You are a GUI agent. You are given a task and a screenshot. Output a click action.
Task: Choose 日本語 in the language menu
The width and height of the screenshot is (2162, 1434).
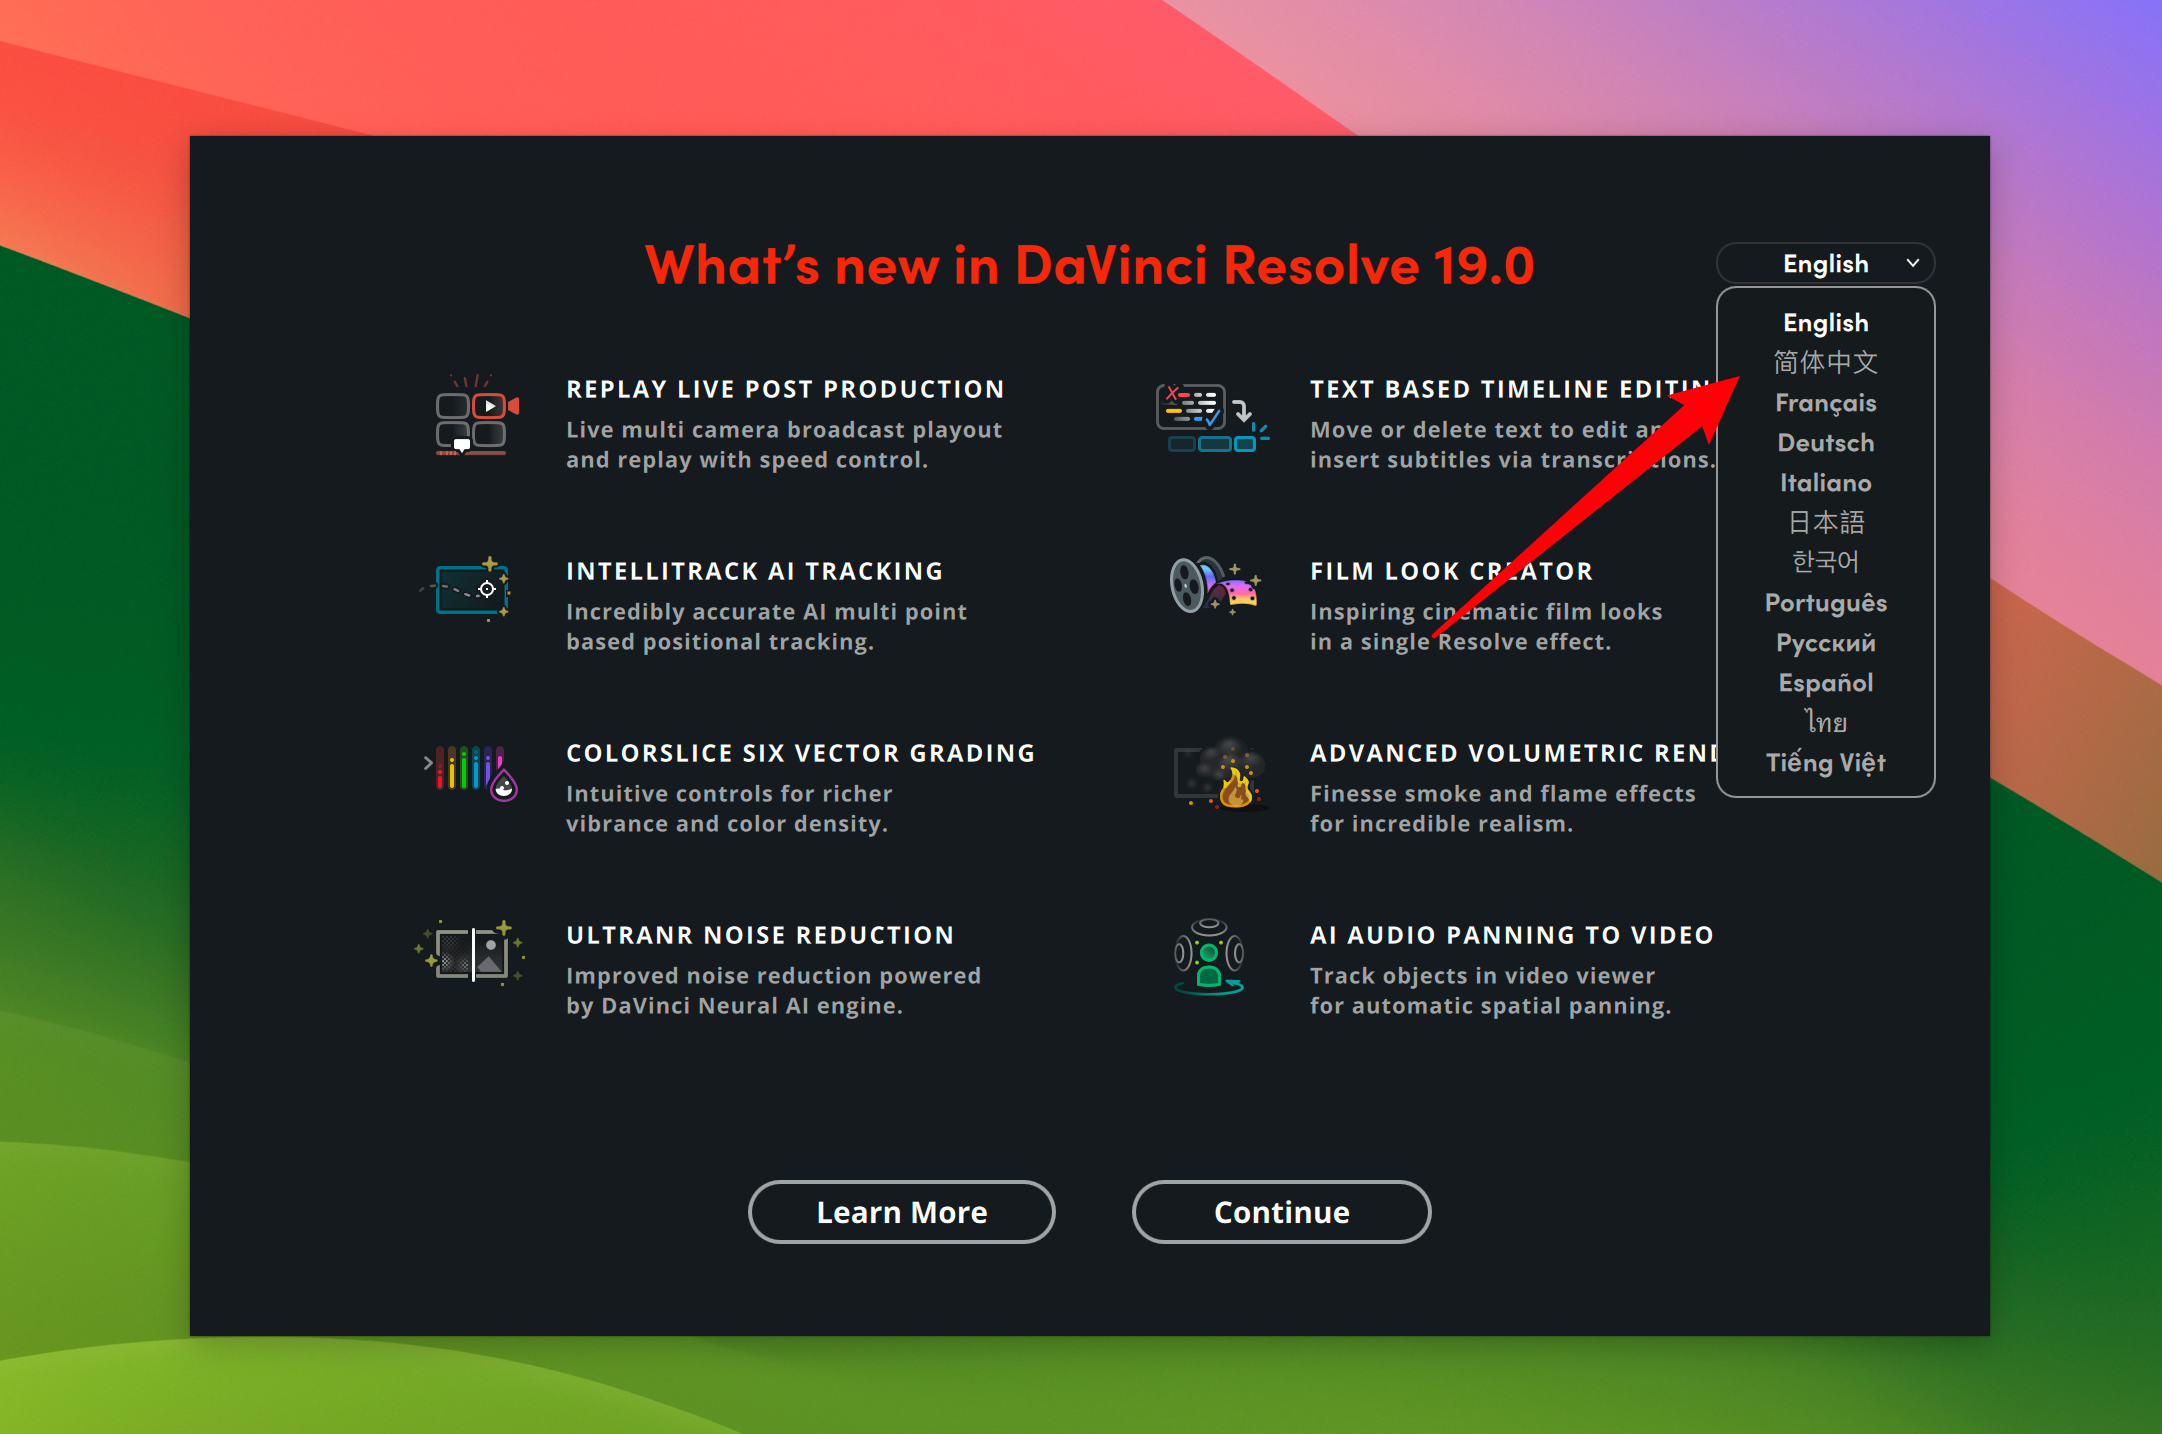pos(1825,522)
